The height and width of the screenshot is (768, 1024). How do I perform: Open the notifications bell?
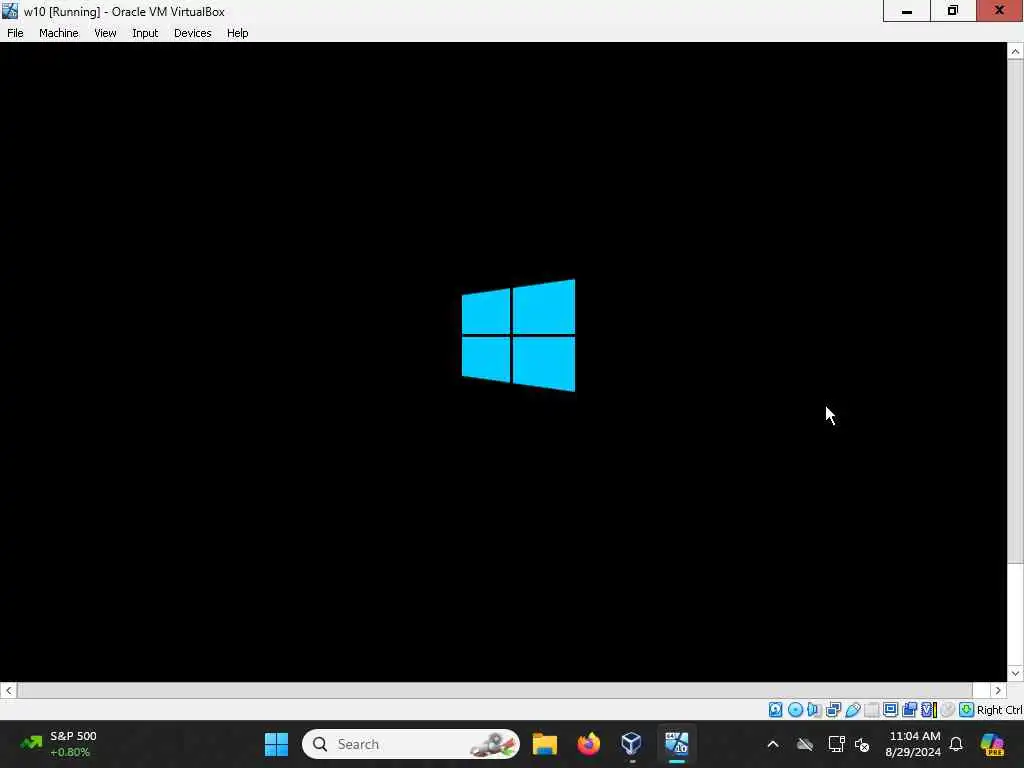956,744
